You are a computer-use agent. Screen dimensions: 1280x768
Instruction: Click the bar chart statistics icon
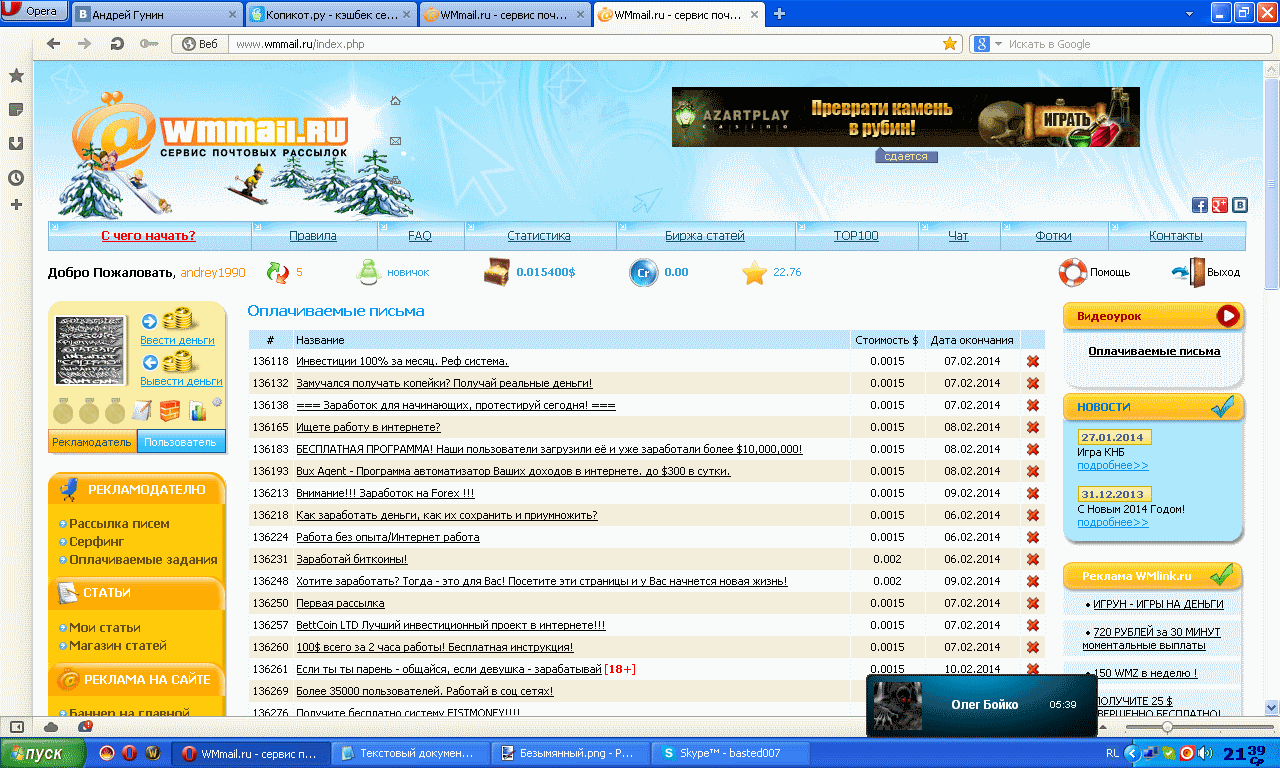point(197,410)
